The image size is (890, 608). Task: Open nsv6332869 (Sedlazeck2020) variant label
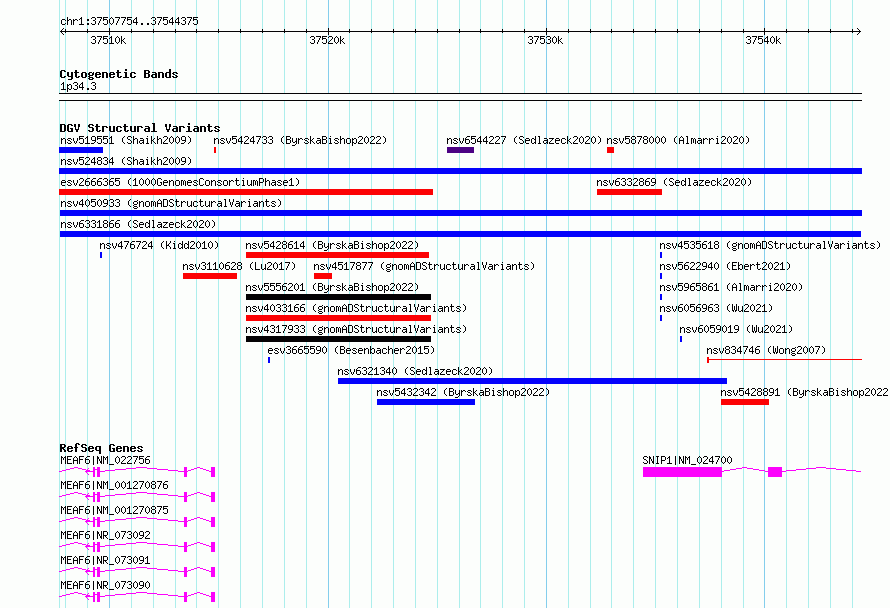pos(674,182)
